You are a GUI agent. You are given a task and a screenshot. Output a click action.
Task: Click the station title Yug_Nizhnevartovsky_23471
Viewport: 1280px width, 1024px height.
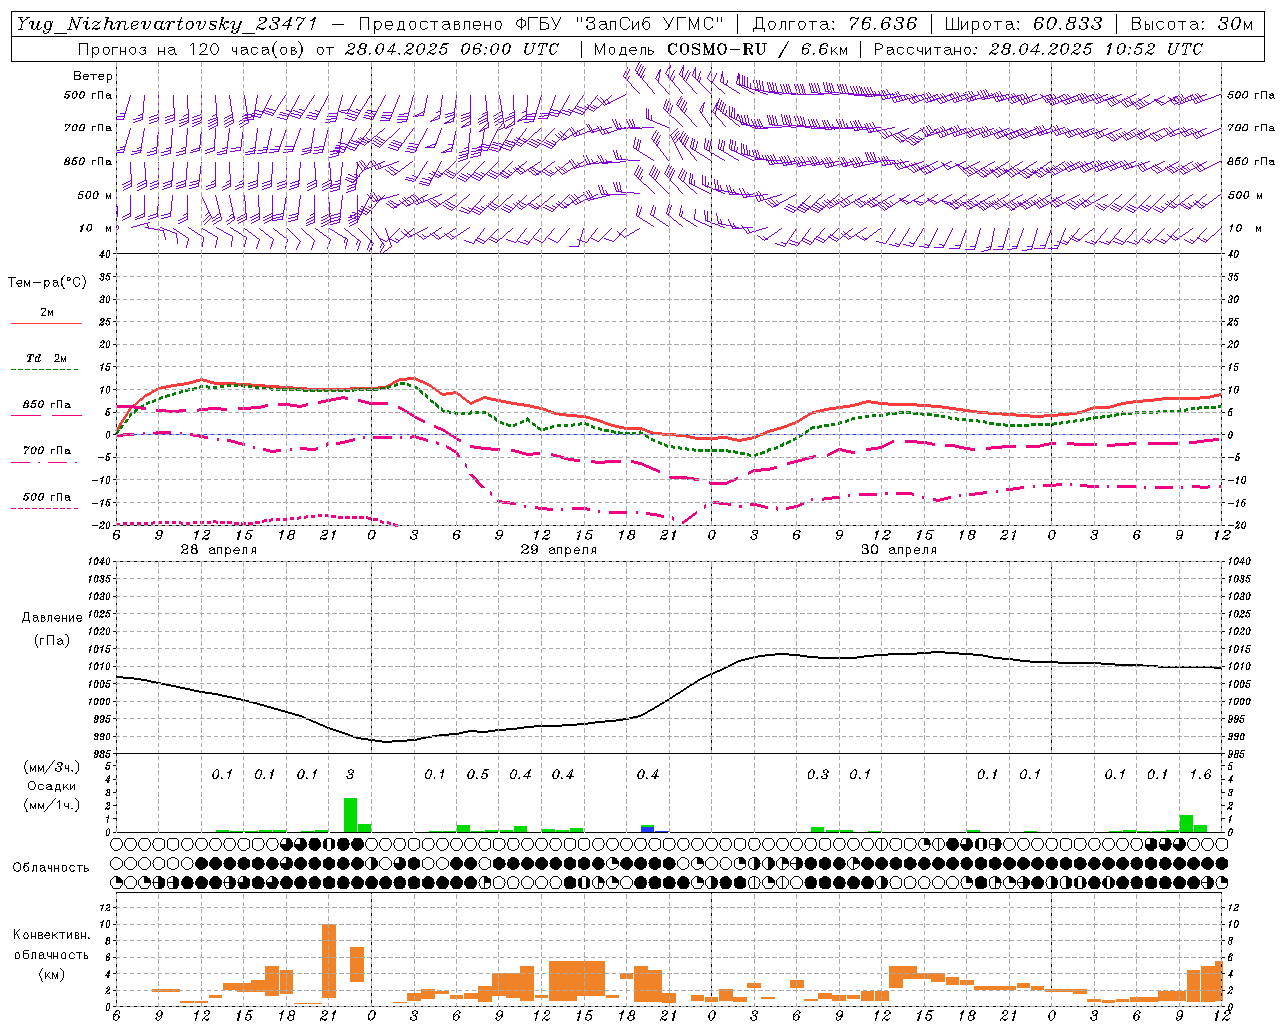pyautogui.click(x=166, y=24)
